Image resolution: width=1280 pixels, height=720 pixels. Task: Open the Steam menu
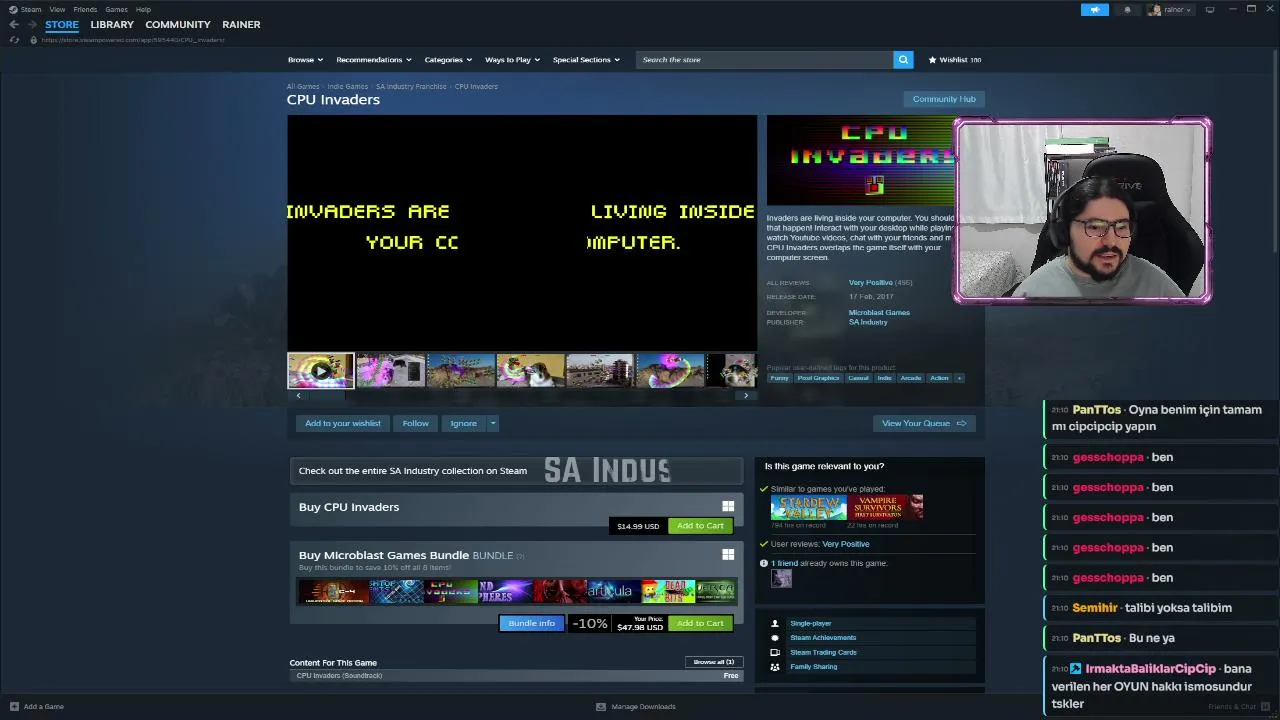[31, 10]
